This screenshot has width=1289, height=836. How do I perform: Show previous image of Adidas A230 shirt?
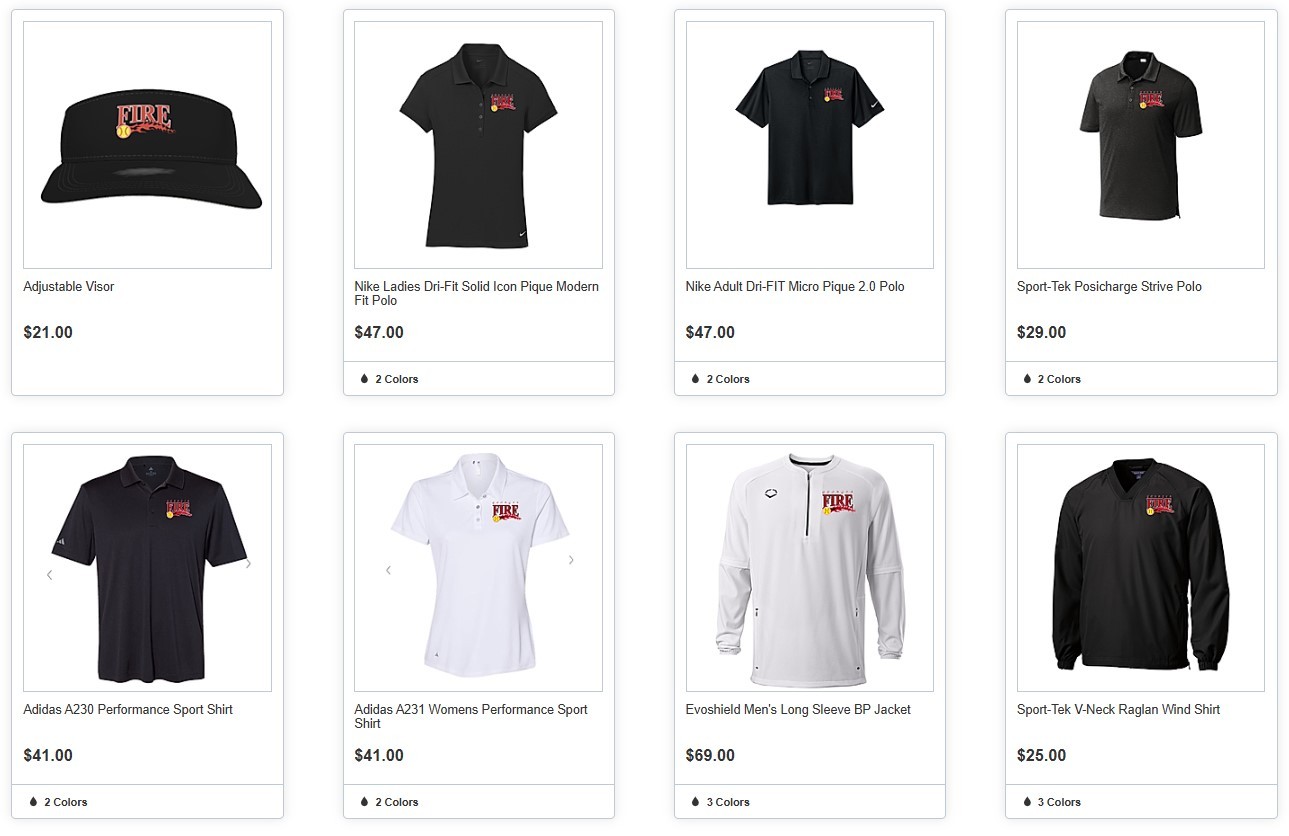tap(49, 575)
